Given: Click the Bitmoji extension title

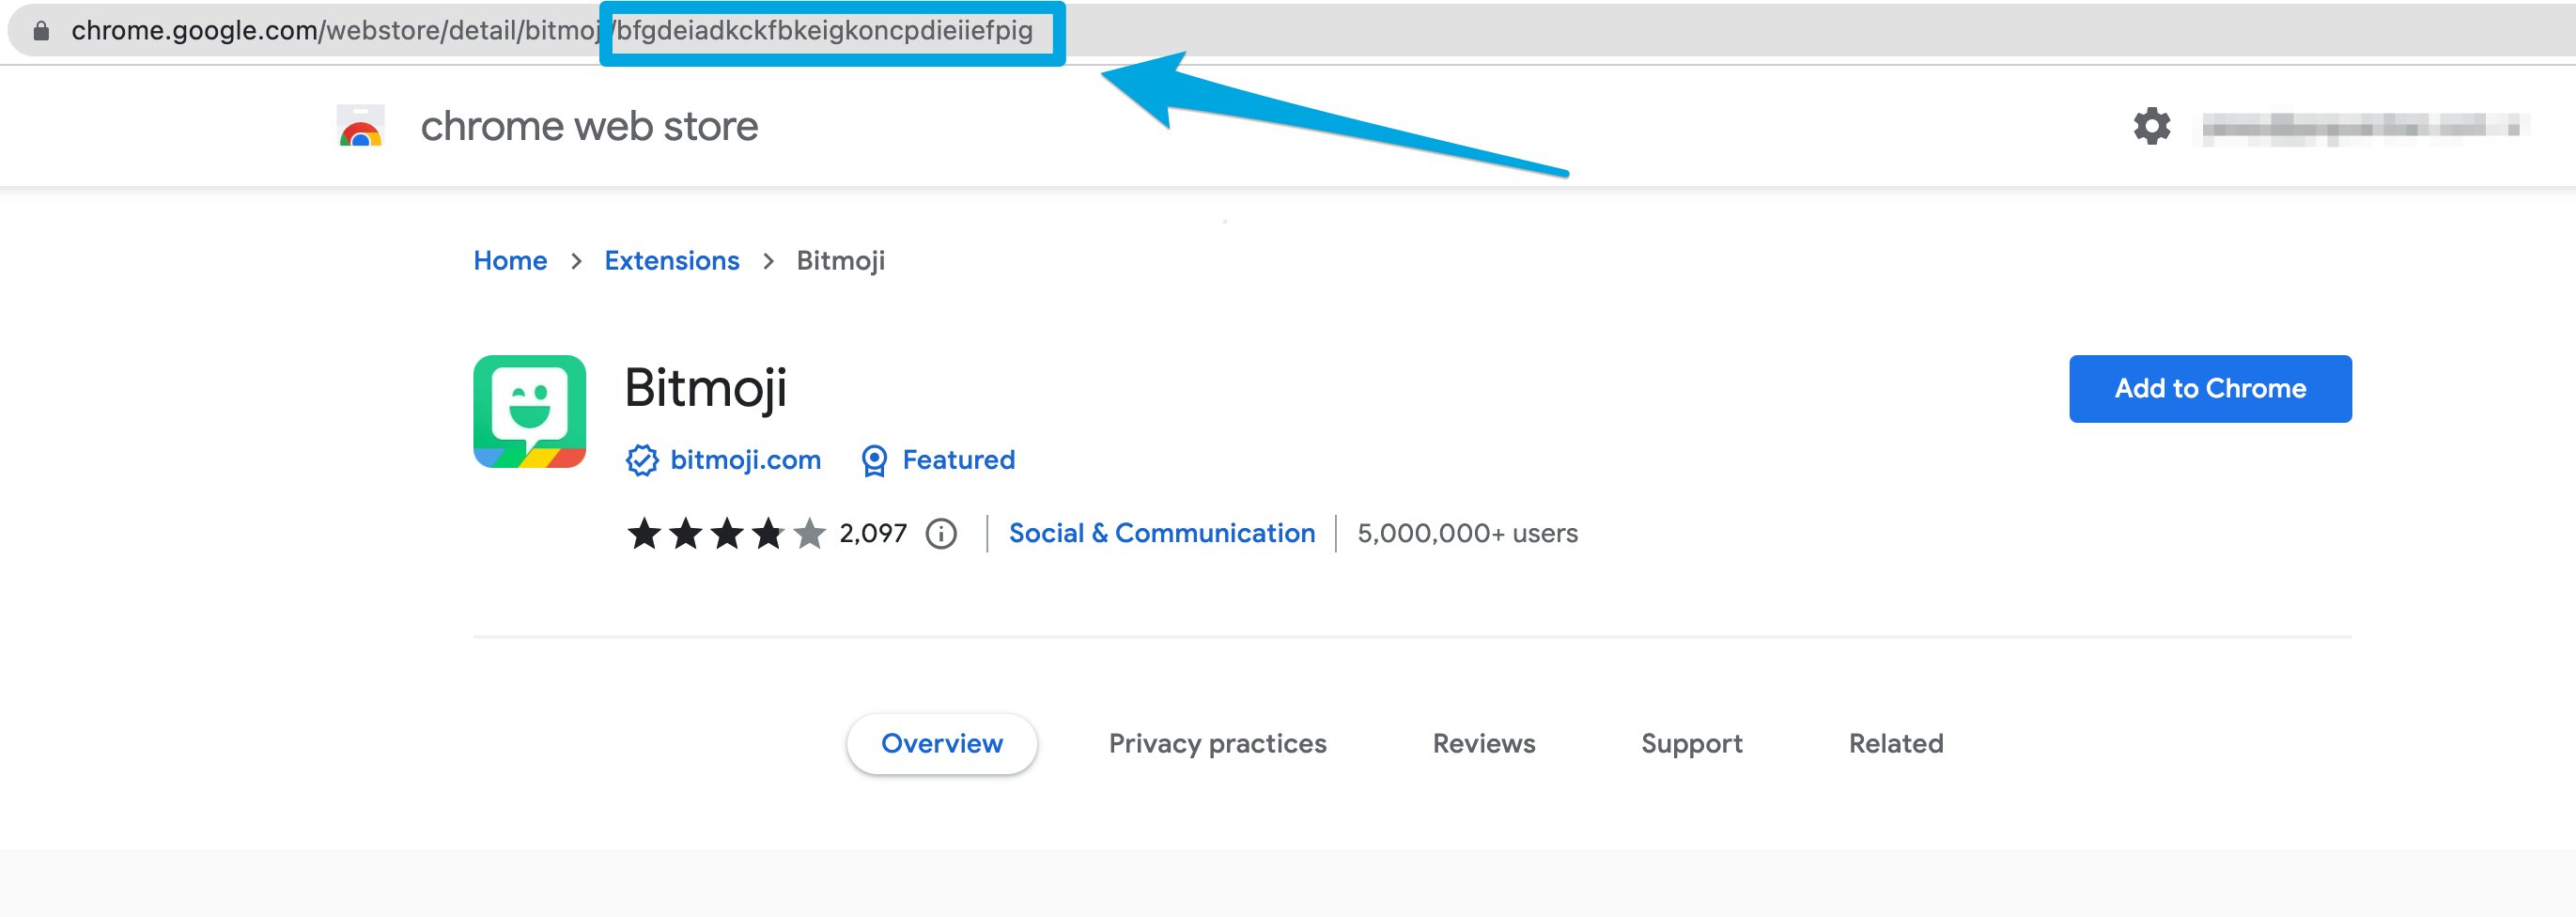Looking at the screenshot, I should [706, 389].
